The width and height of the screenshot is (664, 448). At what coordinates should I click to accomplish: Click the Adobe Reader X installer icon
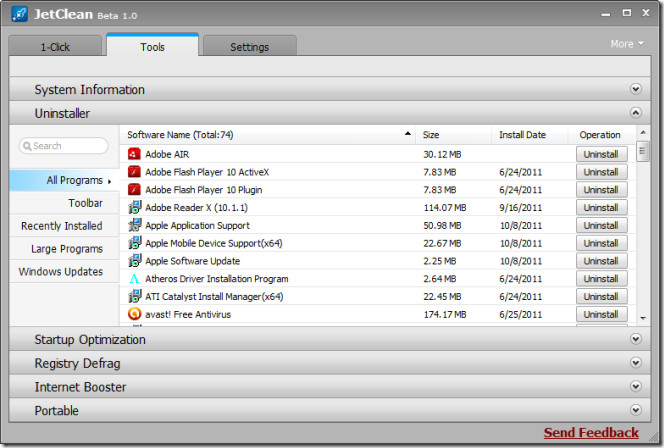135,207
